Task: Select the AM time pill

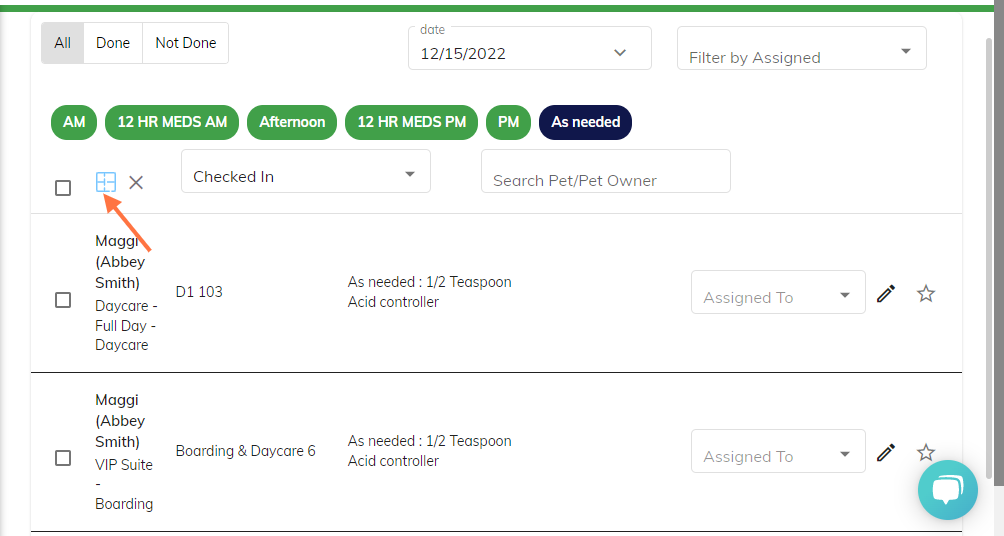Action: click(x=74, y=122)
